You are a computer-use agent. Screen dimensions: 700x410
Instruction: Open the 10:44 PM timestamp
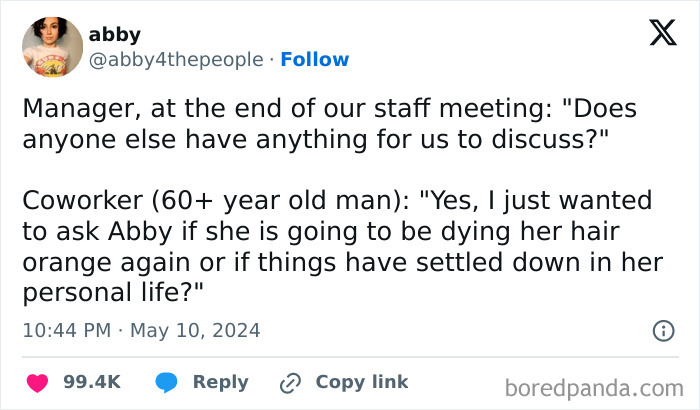click(x=67, y=331)
